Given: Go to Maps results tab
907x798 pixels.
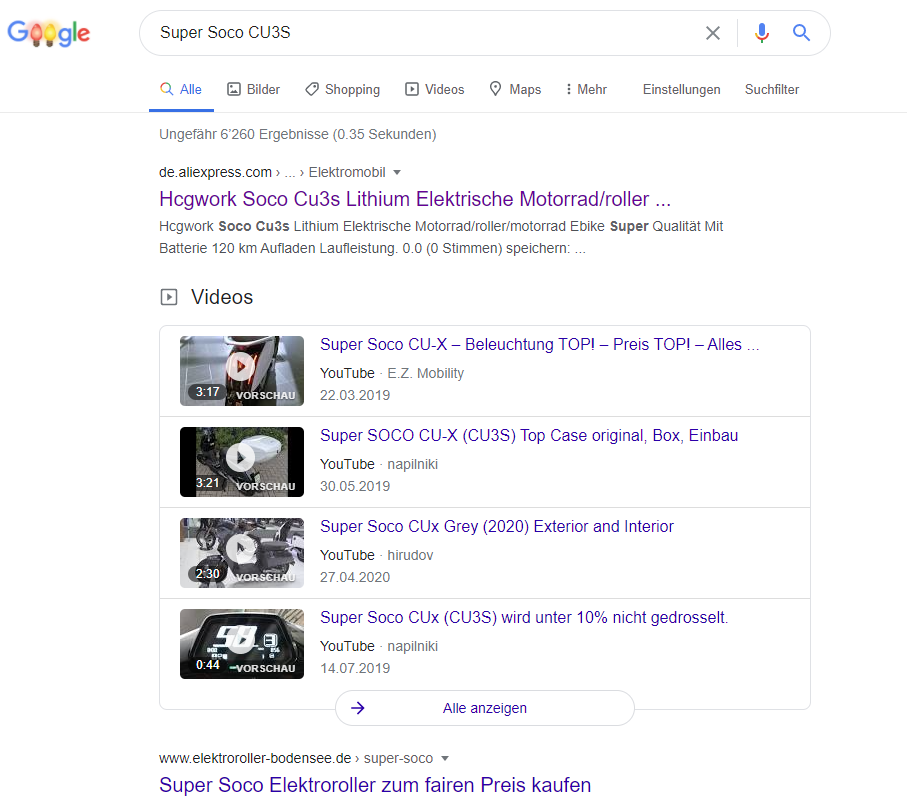Looking at the screenshot, I should (x=515, y=89).
